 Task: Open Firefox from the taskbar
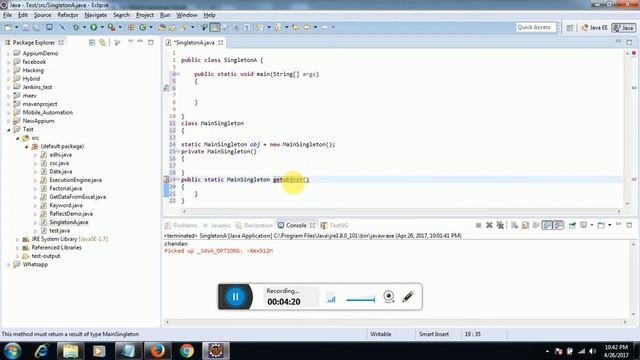tap(157, 351)
